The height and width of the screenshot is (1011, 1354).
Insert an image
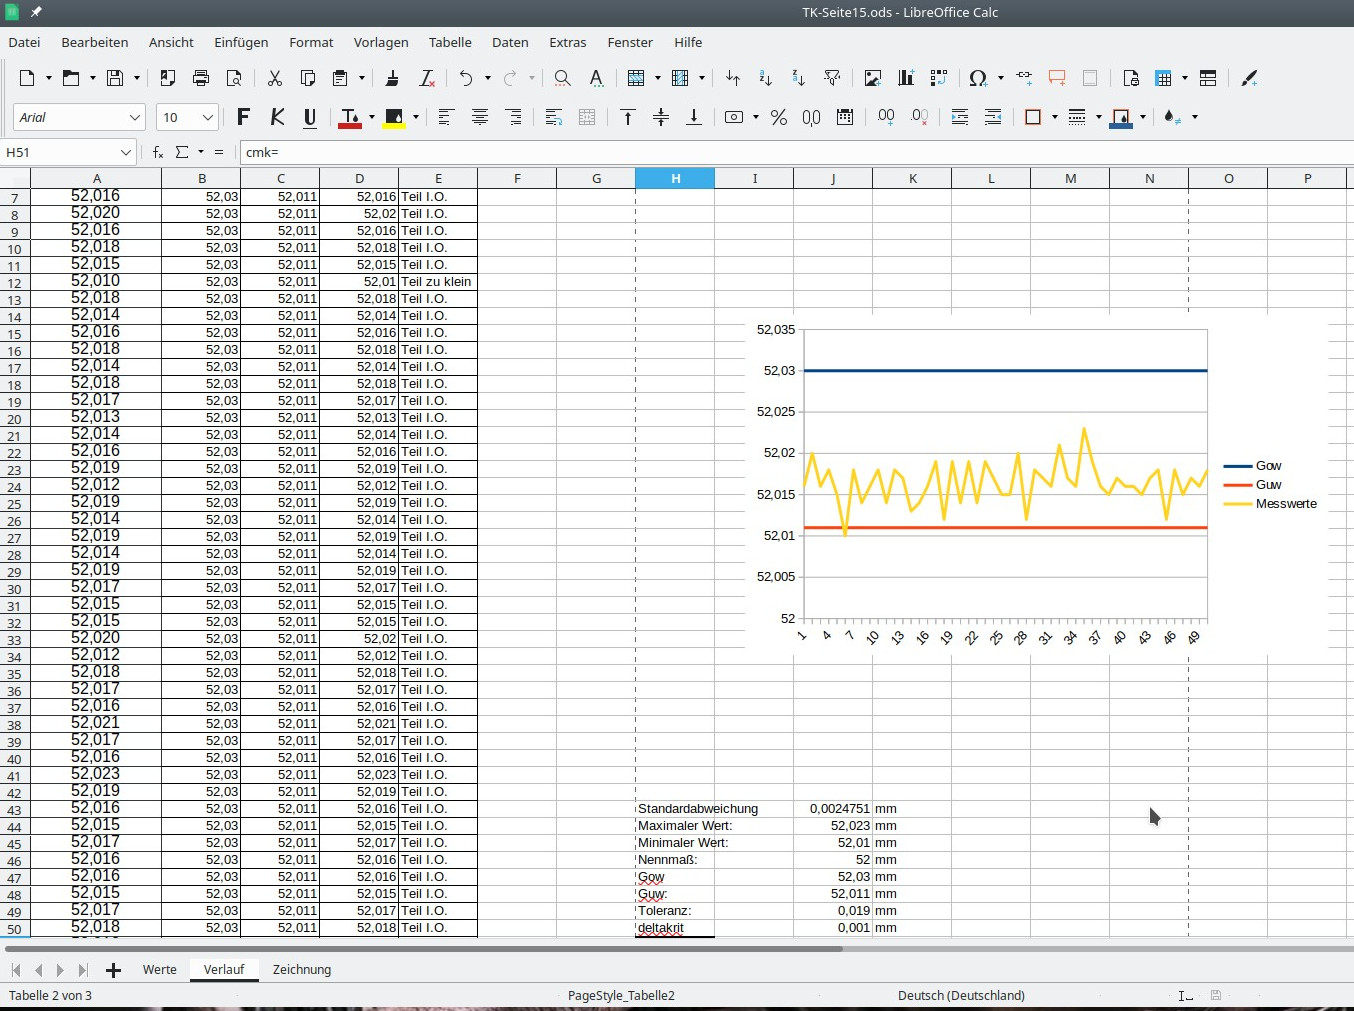click(x=873, y=78)
